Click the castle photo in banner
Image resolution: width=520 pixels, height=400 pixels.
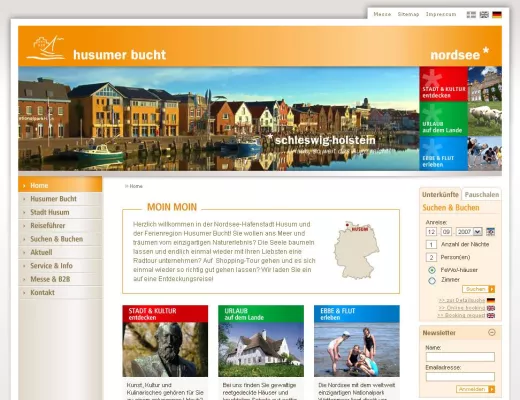[x=485, y=84]
